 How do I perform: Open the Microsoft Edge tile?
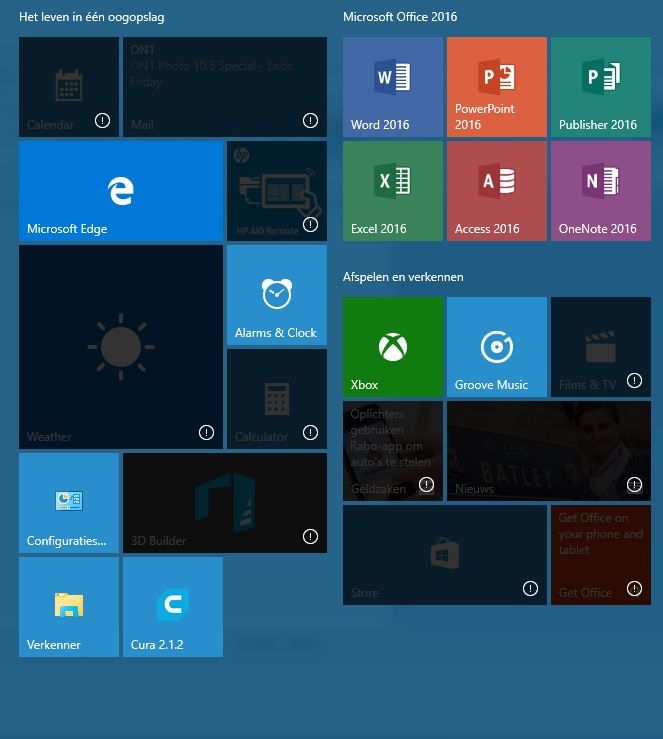[121, 191]
